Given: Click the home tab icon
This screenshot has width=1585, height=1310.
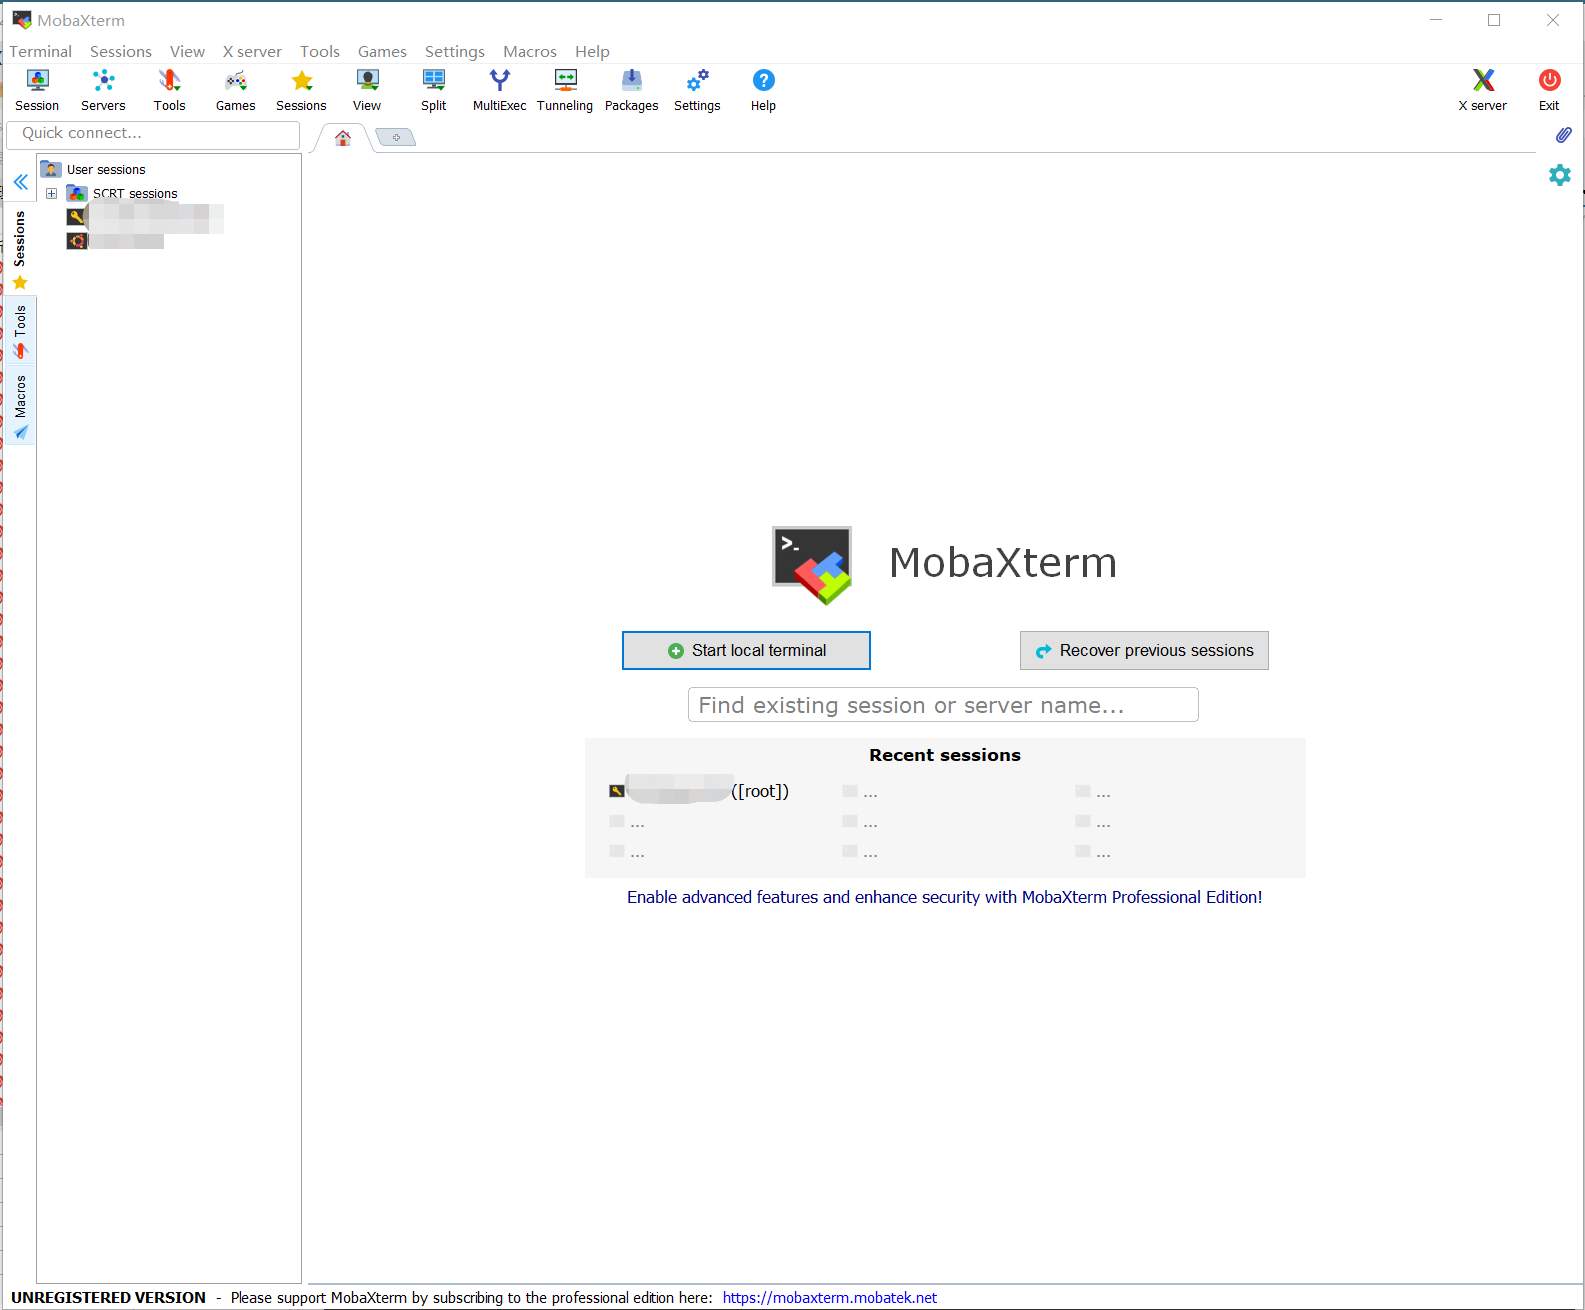Looking at the screenshot, I should (343, 138).
